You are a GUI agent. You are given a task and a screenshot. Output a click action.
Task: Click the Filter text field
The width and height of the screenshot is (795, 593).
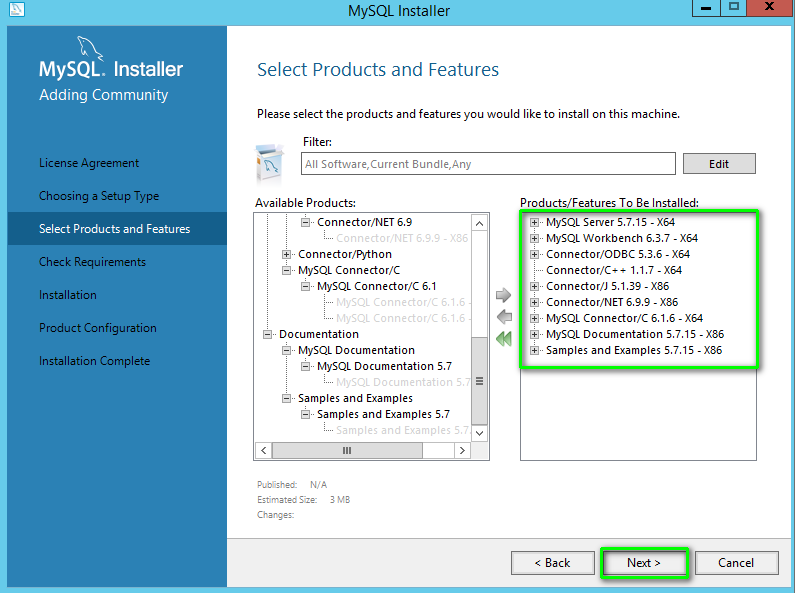click(x=488, y=164)
